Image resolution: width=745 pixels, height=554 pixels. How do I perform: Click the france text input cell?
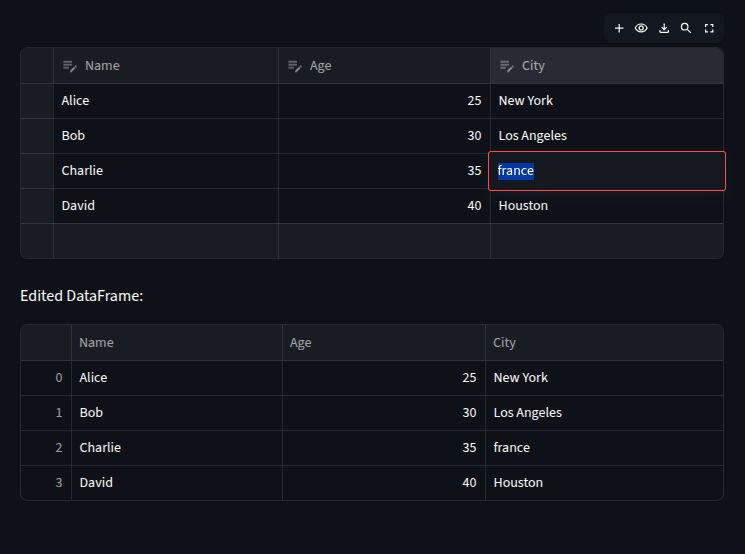pos(607,171)
